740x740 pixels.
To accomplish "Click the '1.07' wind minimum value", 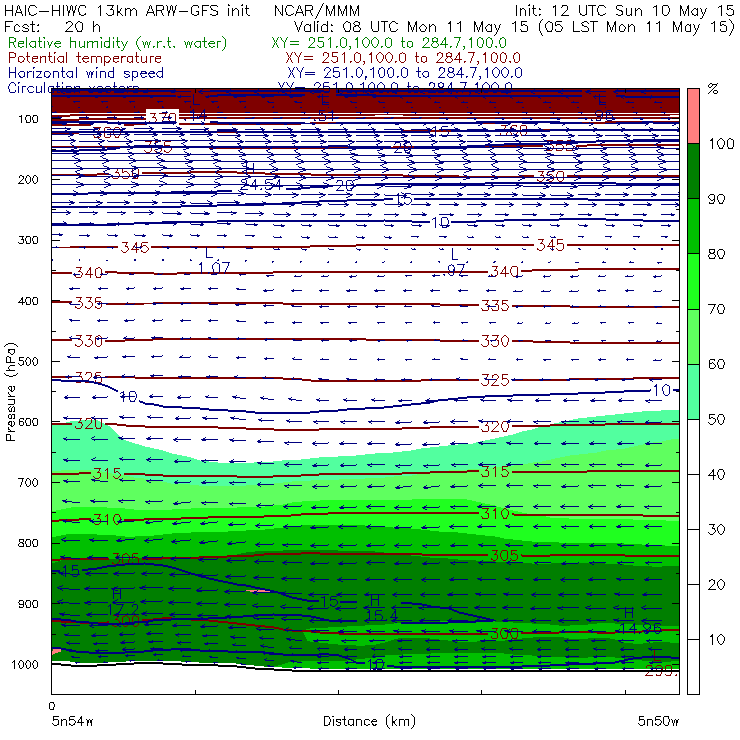I will 214,268.
